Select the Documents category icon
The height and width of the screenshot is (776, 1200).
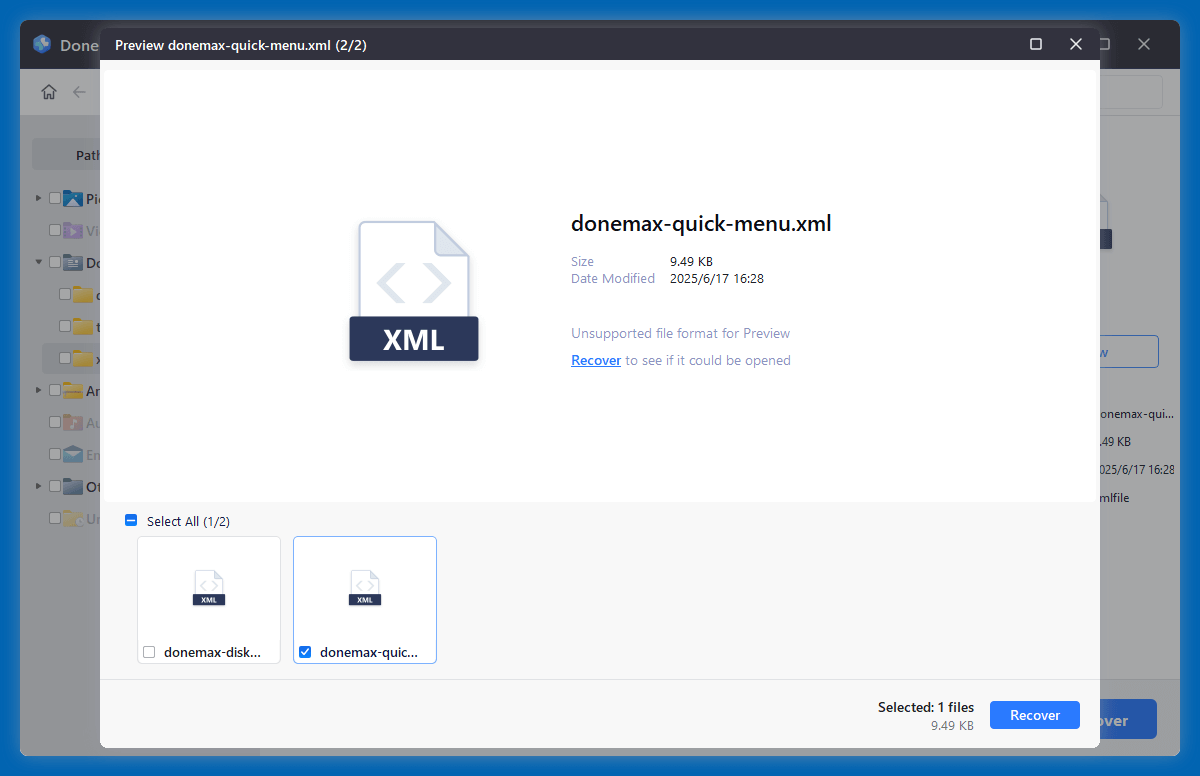72,262
